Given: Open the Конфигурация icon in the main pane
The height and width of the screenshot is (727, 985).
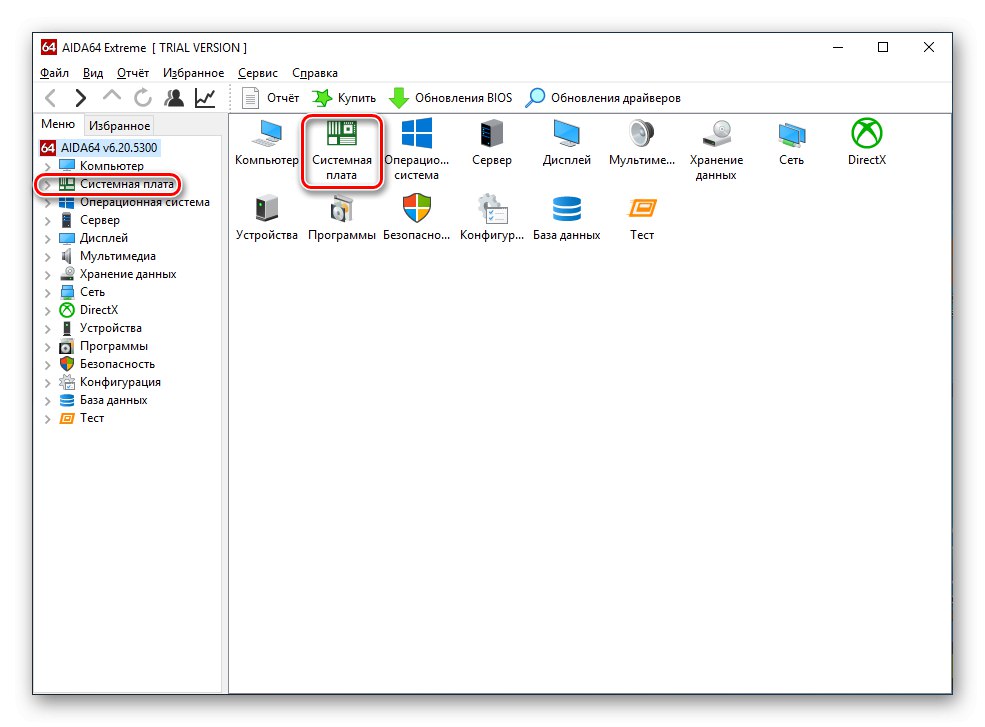Looking at the screenshot, I should [492, 209].
